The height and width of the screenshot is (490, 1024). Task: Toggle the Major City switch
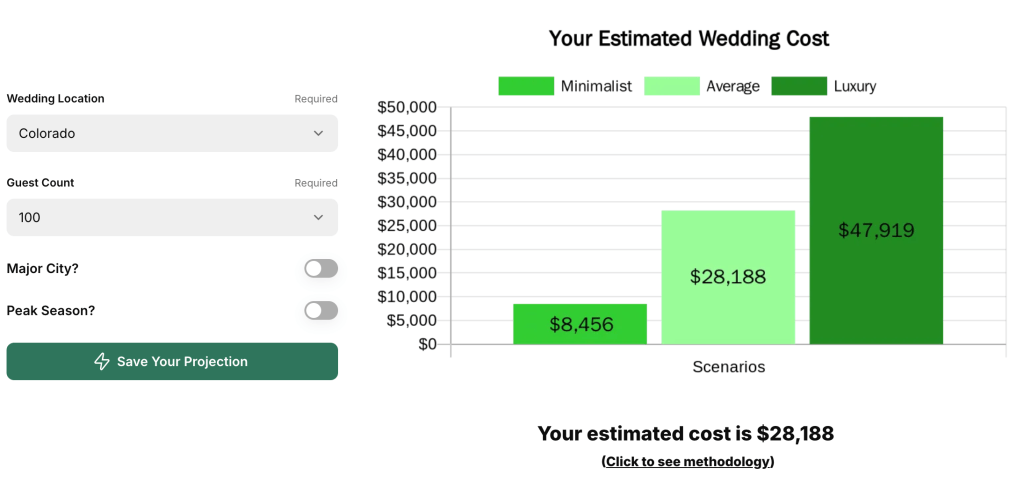321,268
